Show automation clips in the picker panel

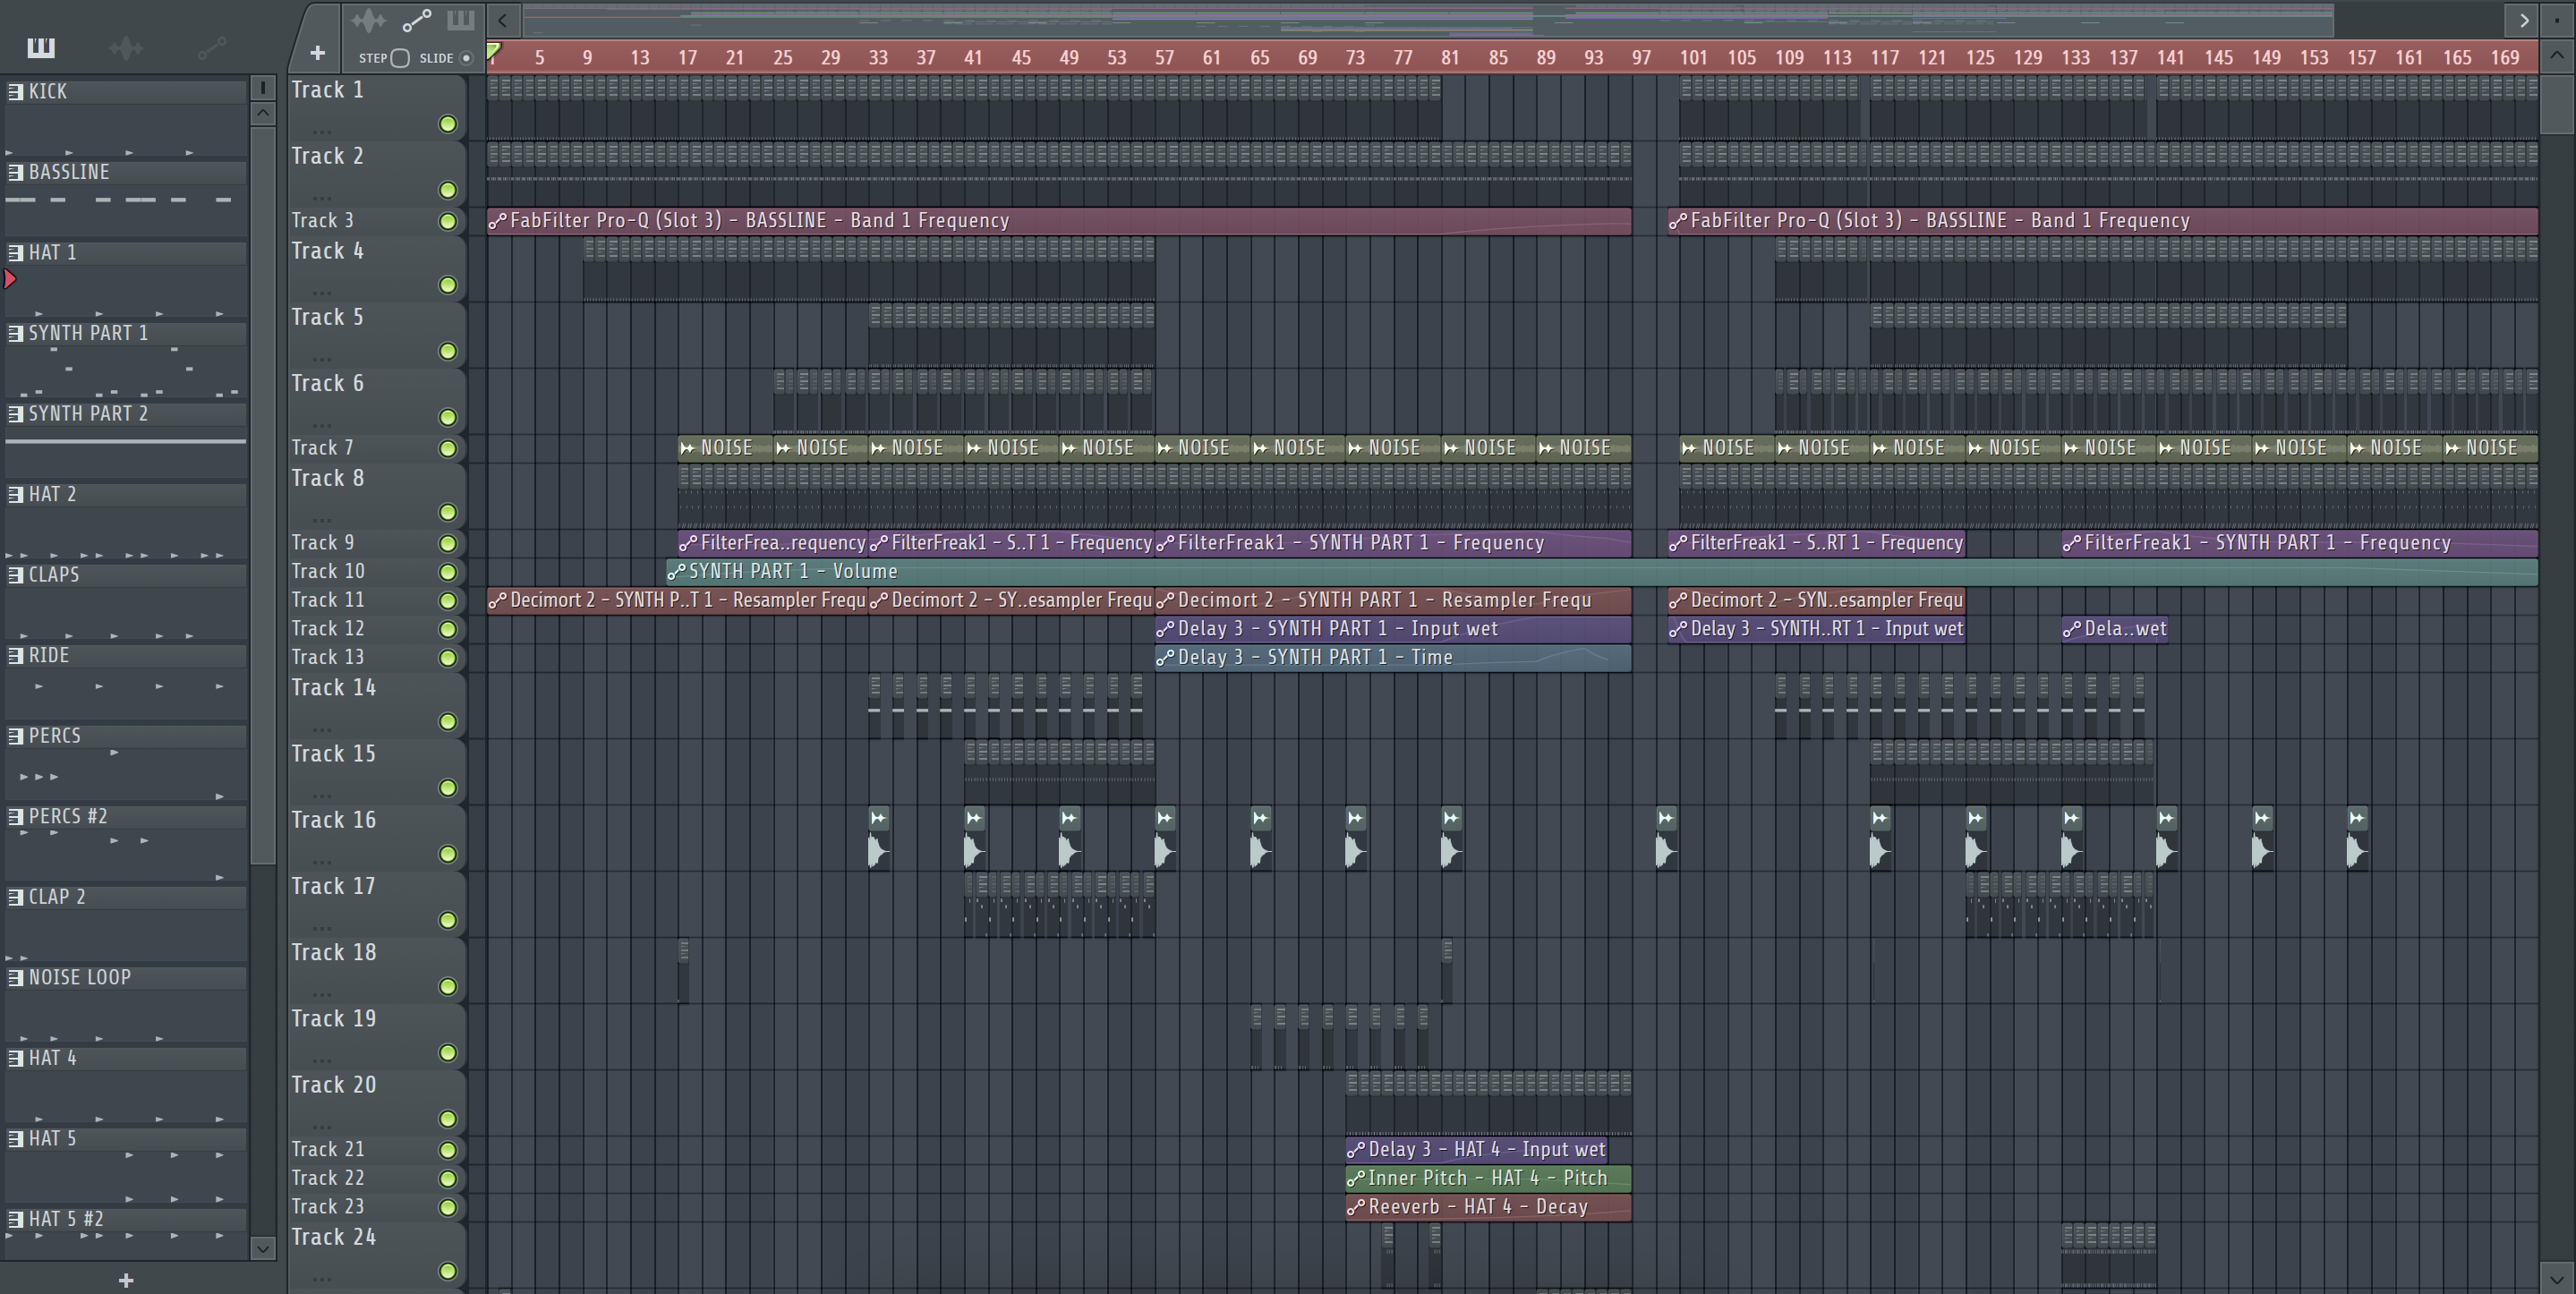211,47
